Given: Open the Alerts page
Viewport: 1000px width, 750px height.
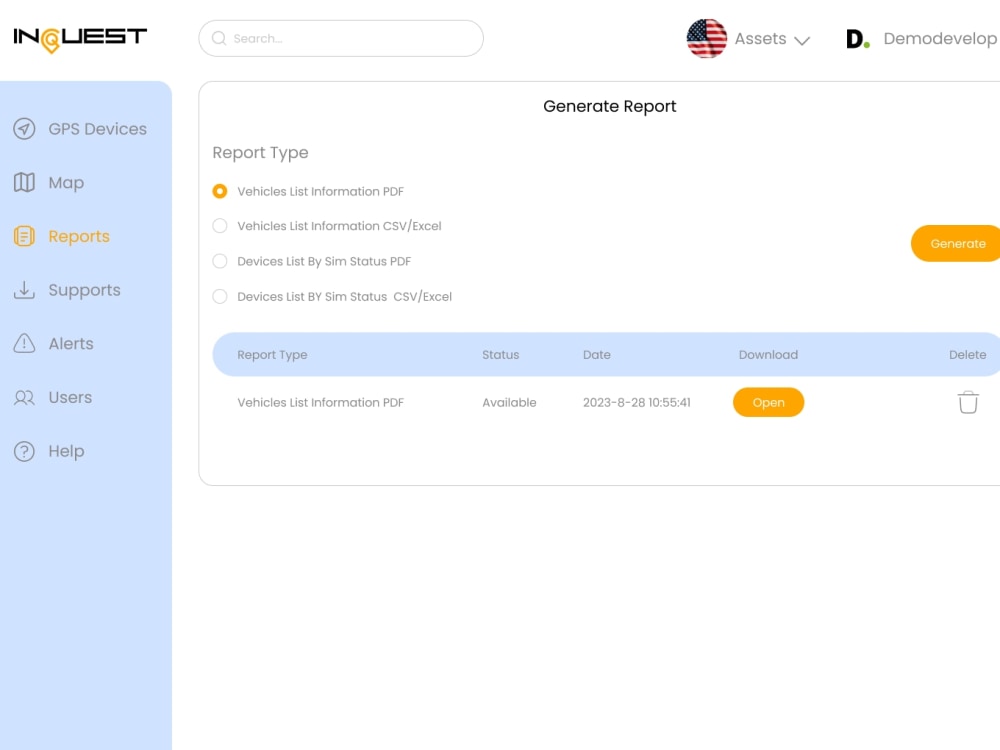Looking at the screenshot, I should (71, 344).
